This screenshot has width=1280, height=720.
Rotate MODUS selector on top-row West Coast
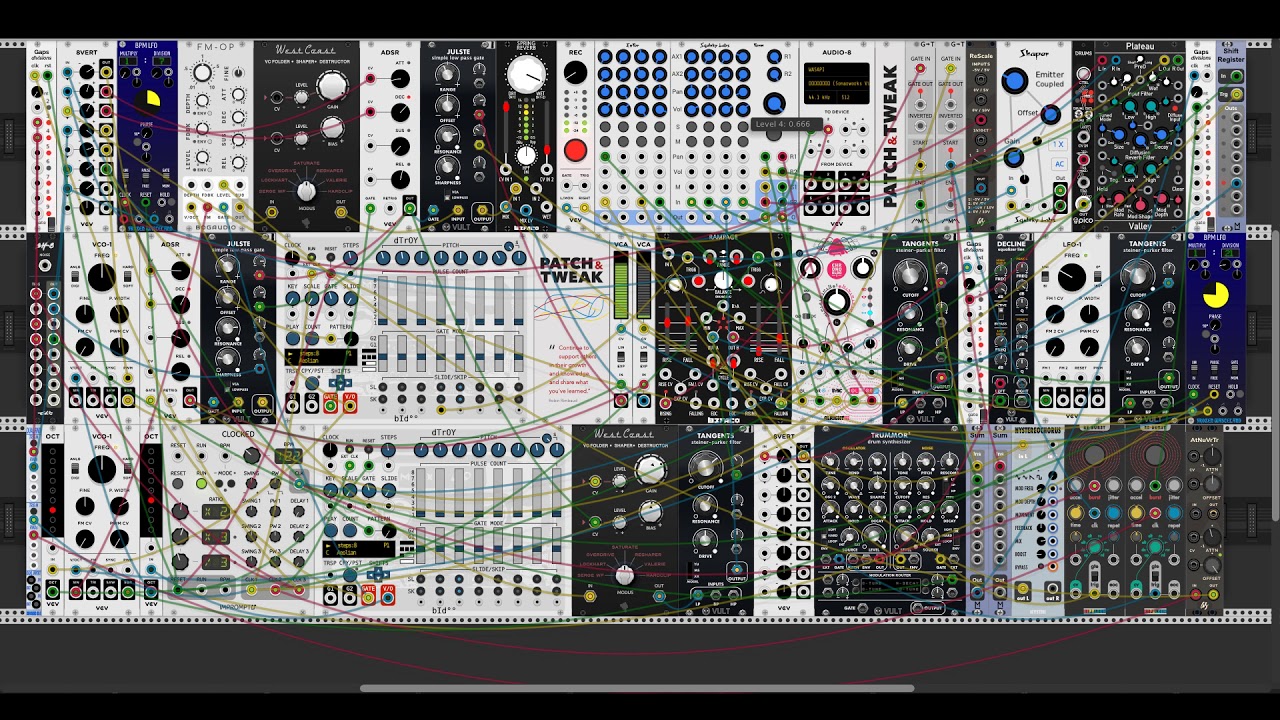[306, 191]
